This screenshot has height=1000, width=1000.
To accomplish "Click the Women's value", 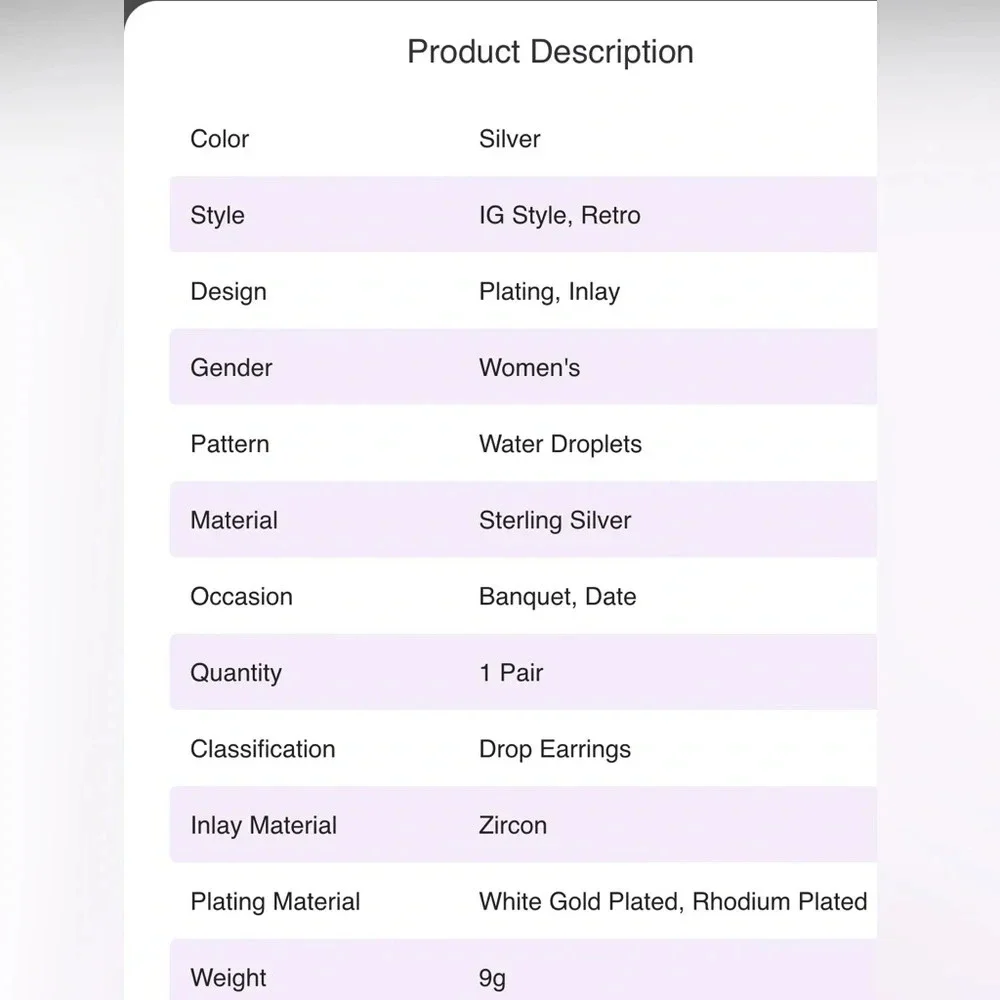I will click(529, 367).
